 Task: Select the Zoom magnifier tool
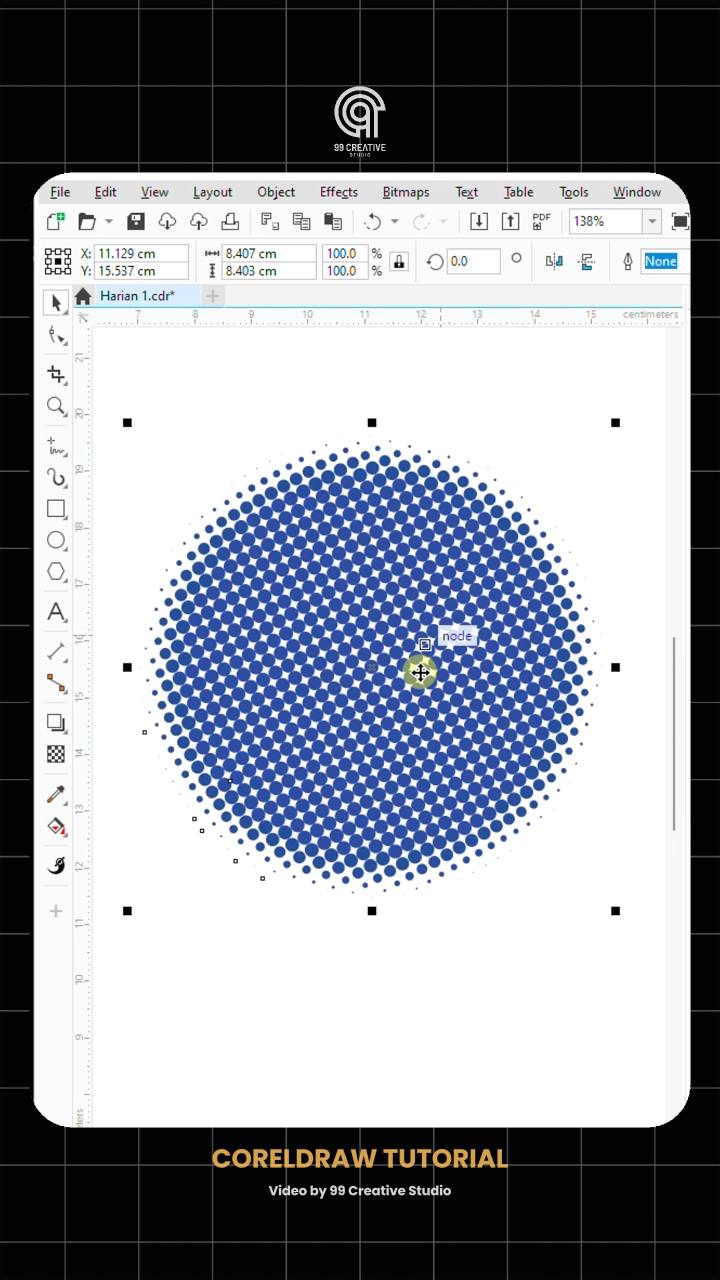click(x=56, y=406)
